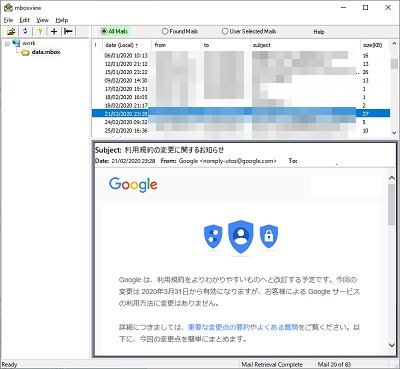
Task: Click email preview scrollbar down arrow
Action: point(392,345)
